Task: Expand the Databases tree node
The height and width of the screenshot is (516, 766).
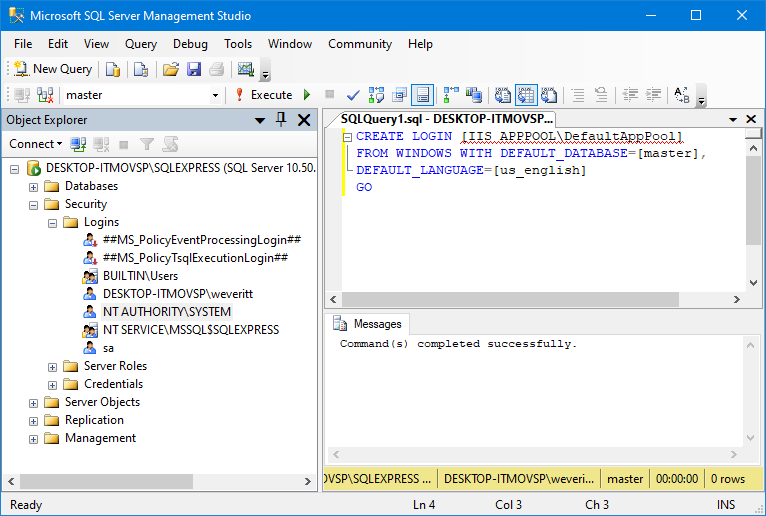Action: (34, 186)
